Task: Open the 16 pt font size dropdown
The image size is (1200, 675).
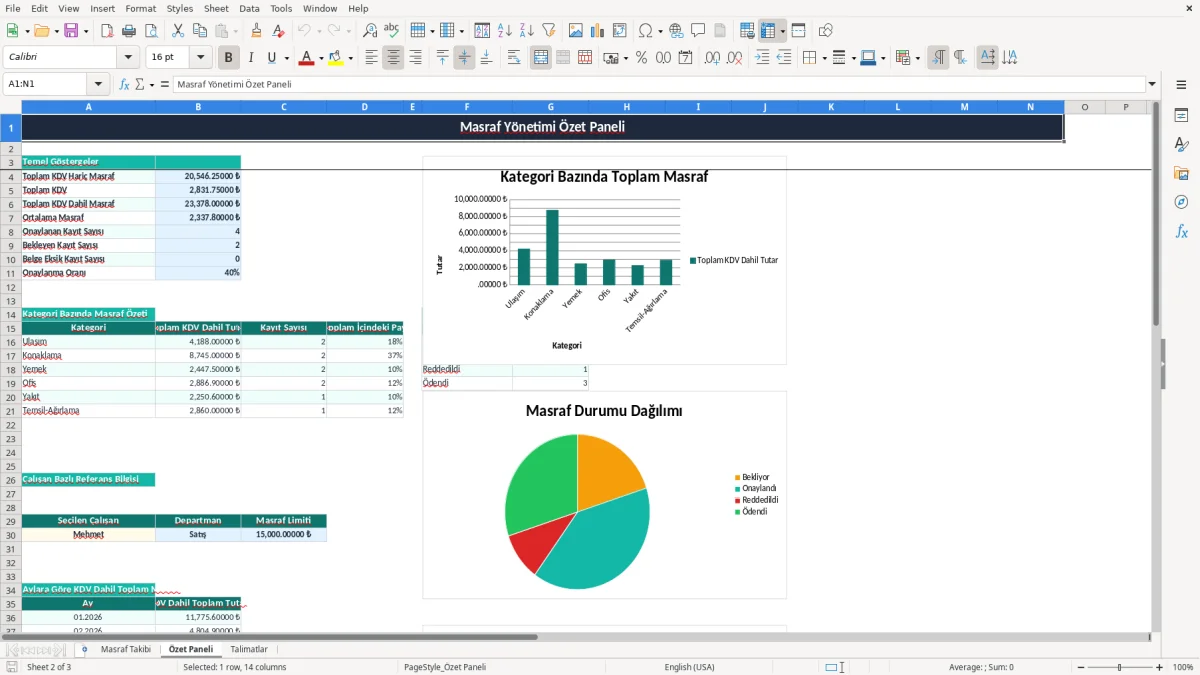Action: (201, 57)
